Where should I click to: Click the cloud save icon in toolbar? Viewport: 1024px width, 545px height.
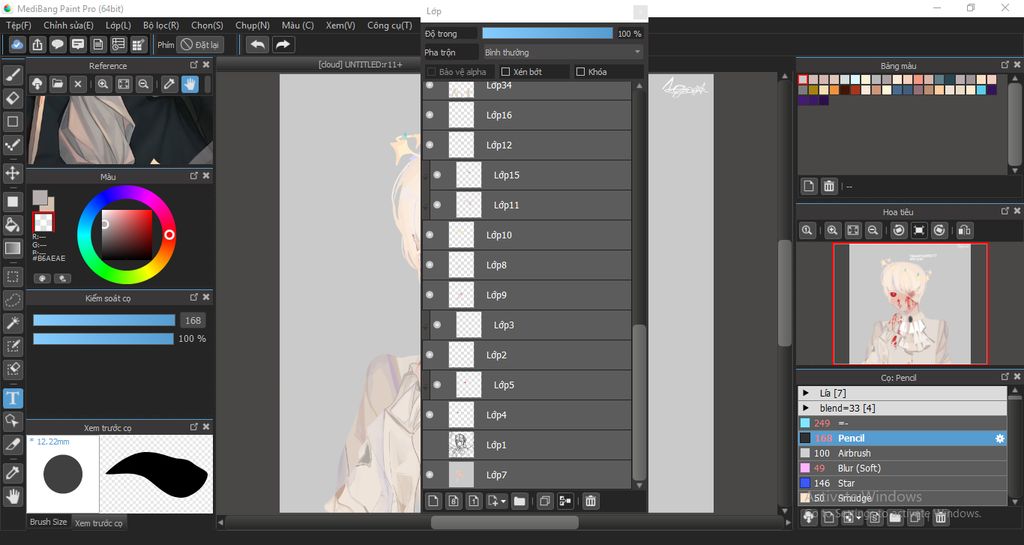click(x=17, y=44)
